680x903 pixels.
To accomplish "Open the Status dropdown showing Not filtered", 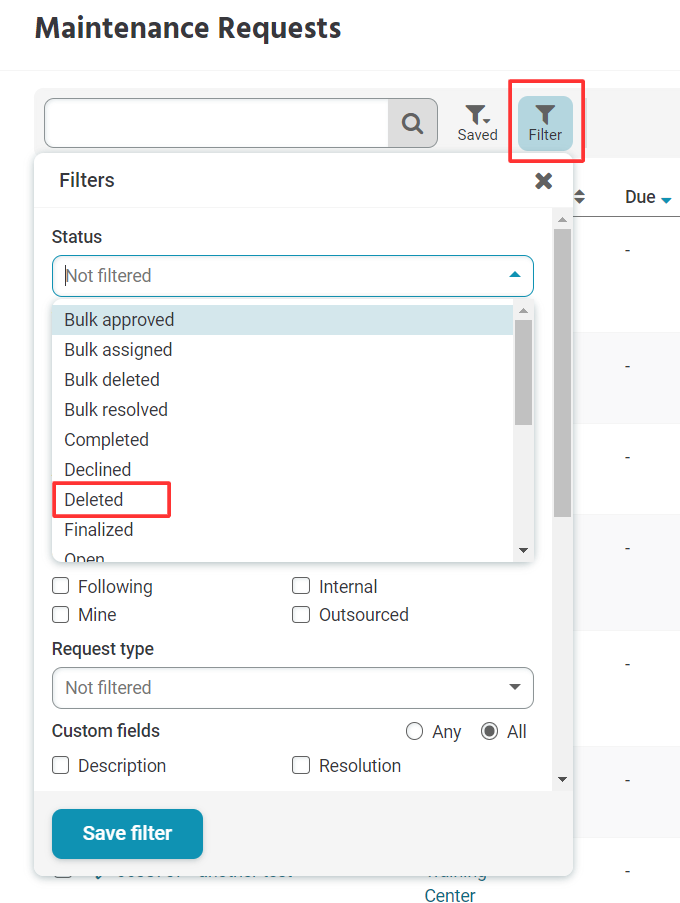I will click(292, 275).
